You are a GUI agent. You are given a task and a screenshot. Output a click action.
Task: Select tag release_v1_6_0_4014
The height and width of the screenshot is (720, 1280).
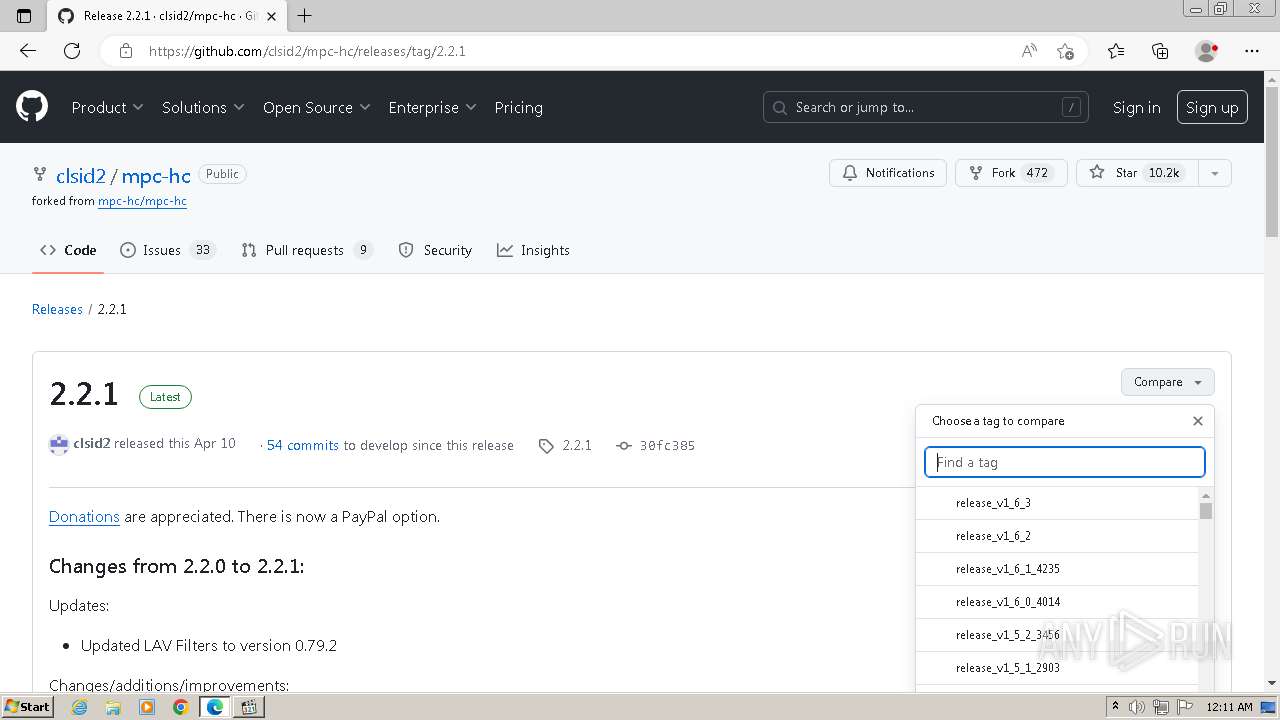(x=1057, y=602)
